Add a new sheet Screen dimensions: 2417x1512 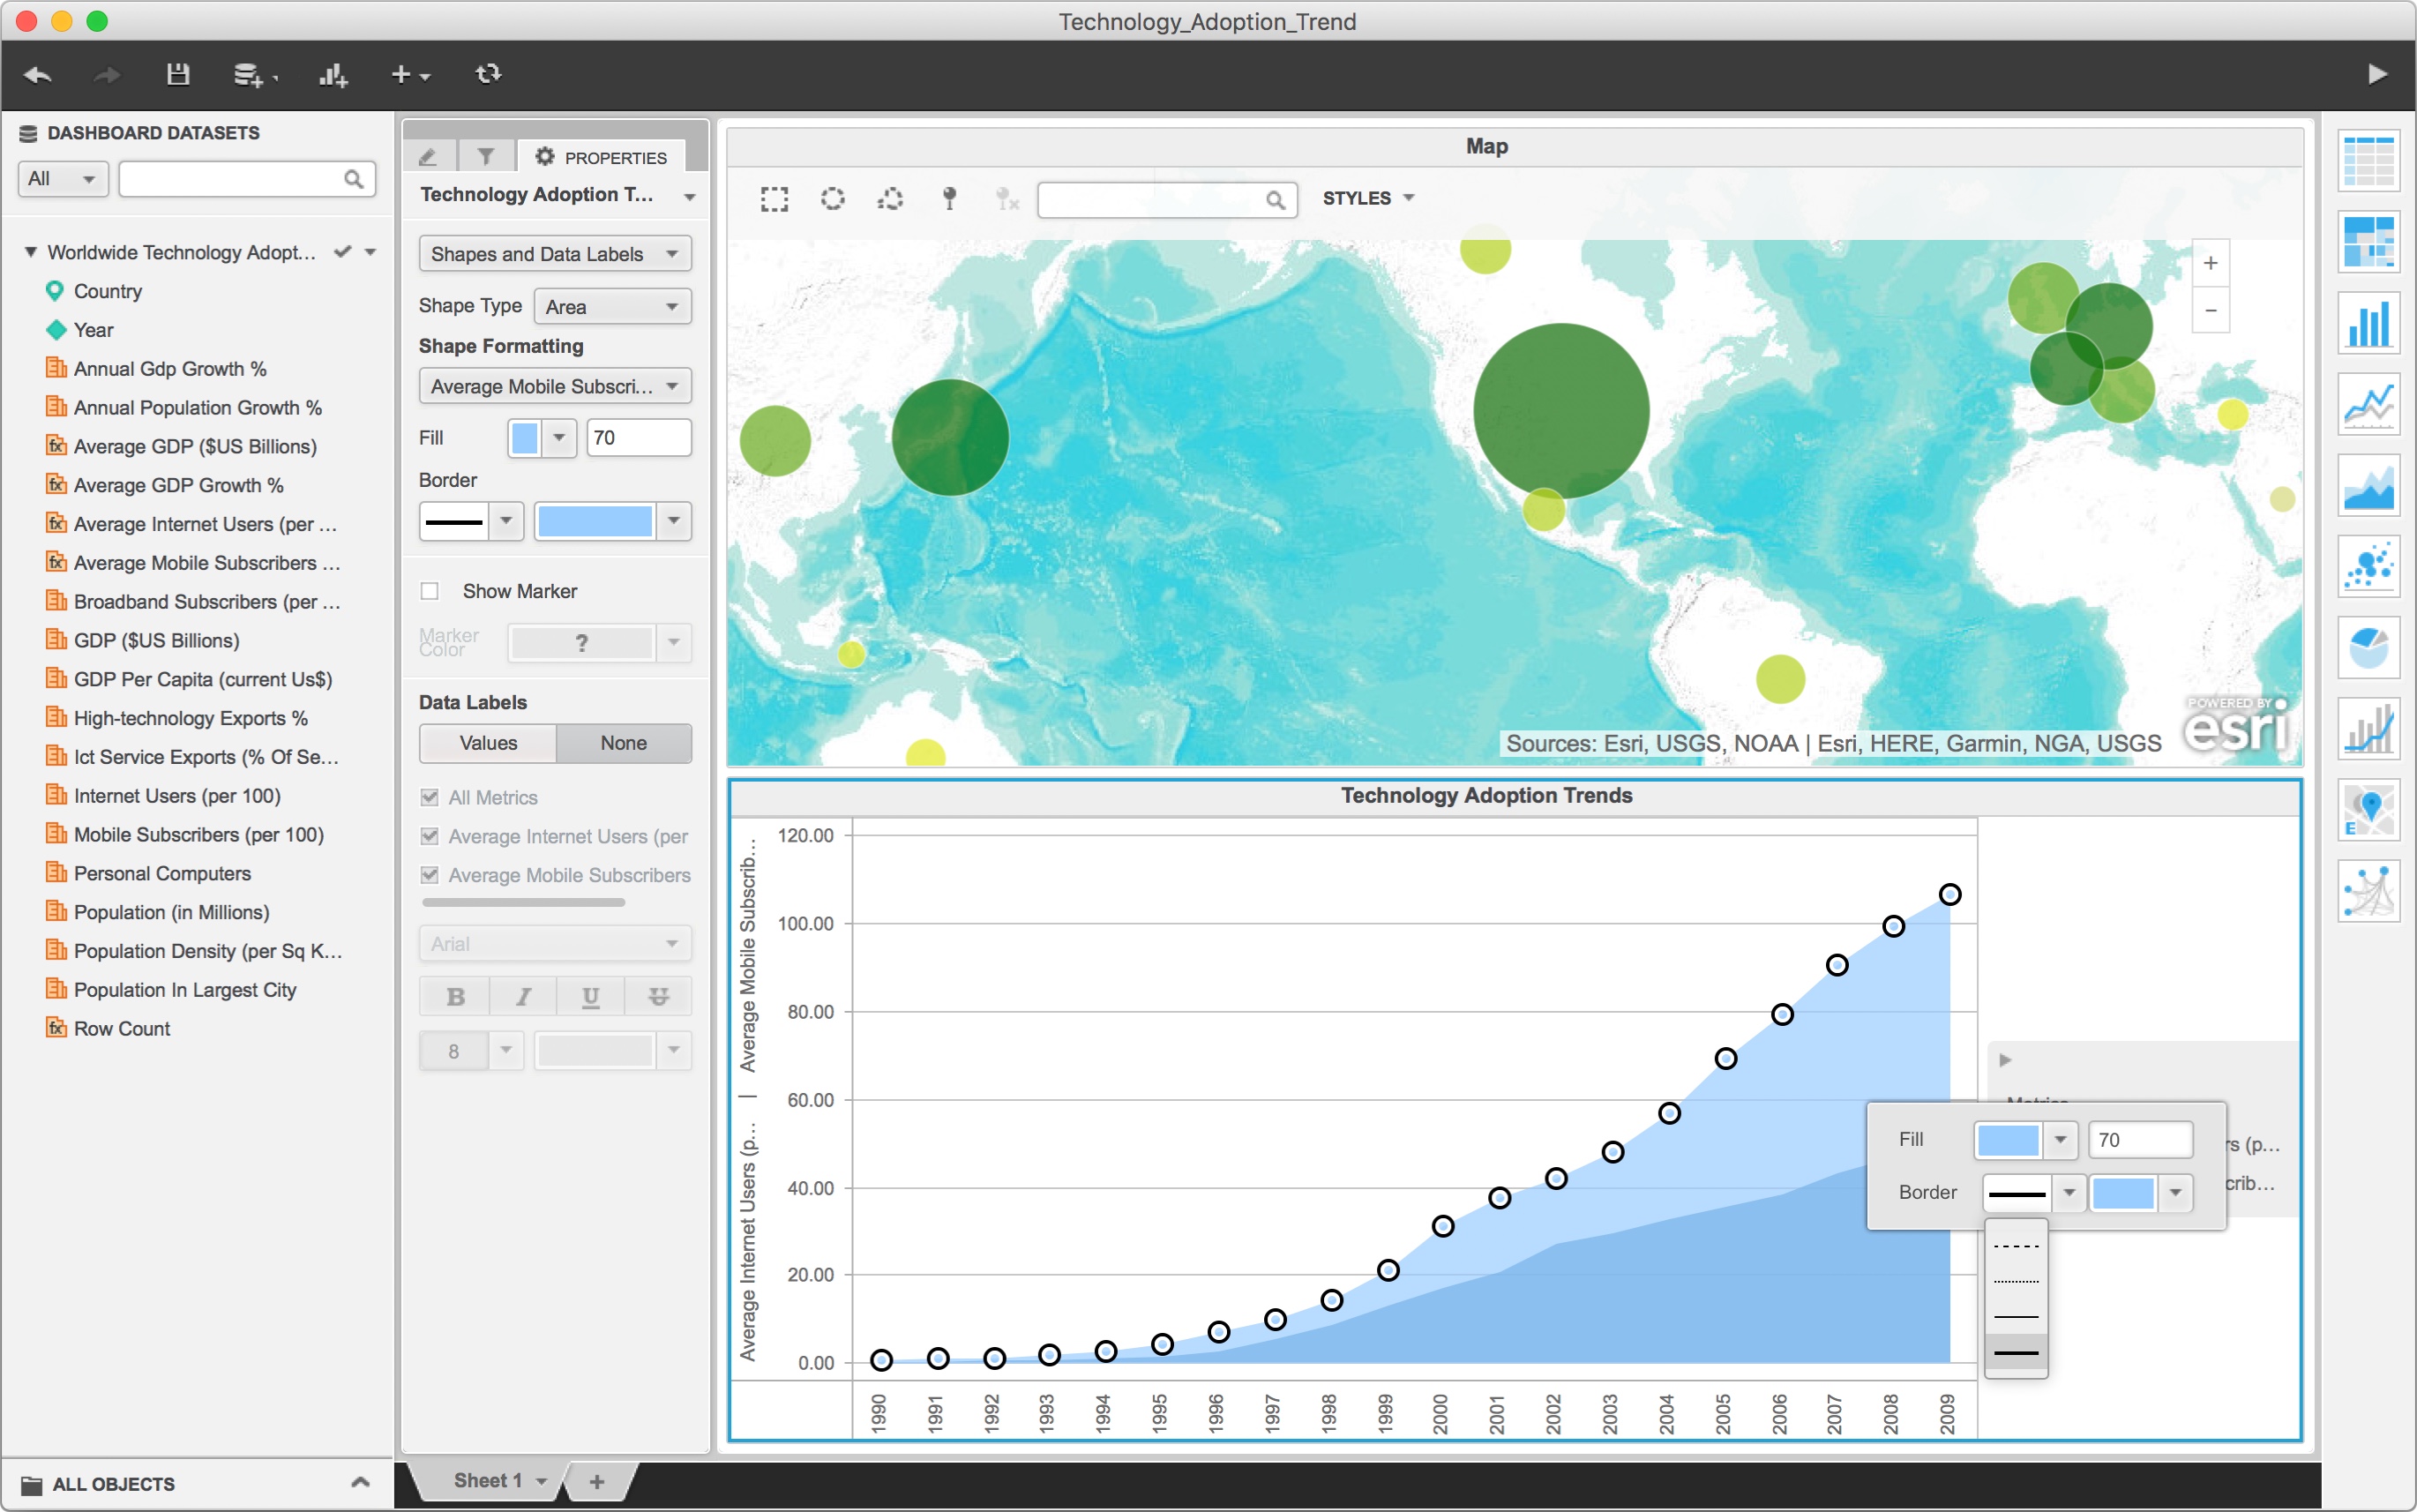click(597, 1481)
